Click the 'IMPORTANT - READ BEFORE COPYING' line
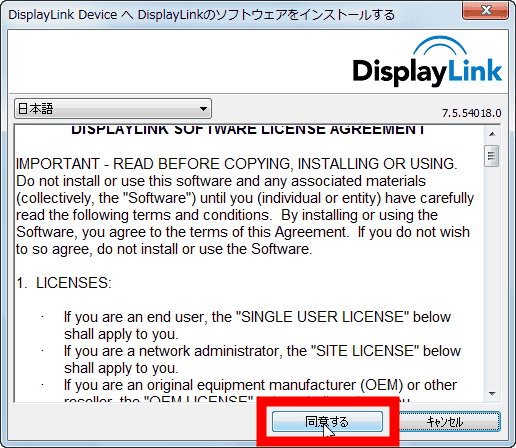 pyautogui.click(x=237, y=164)
